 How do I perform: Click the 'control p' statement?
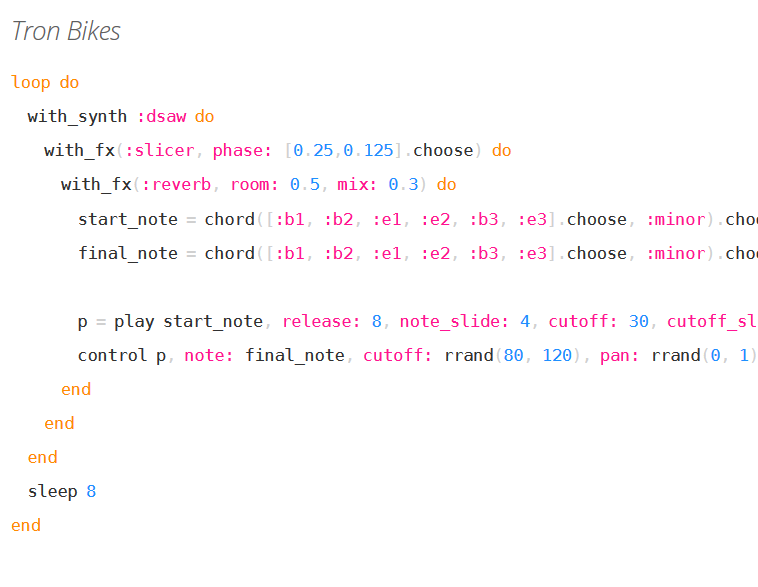[122, 355]
